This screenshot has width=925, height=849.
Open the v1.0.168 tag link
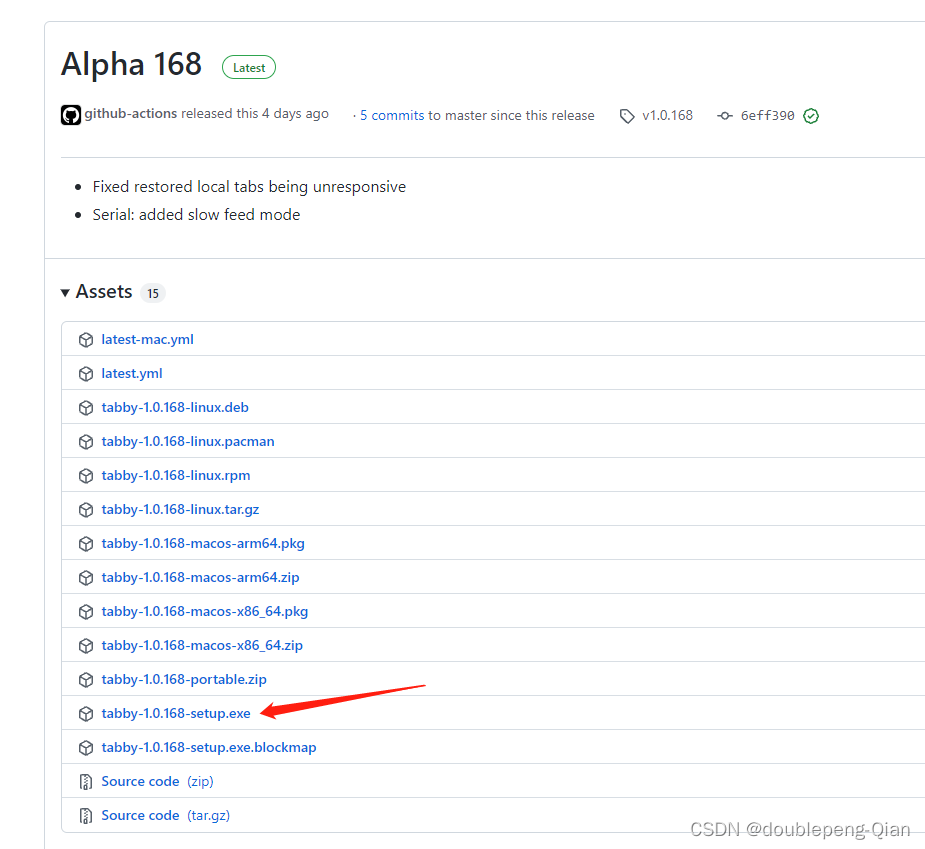coord(667,116)
